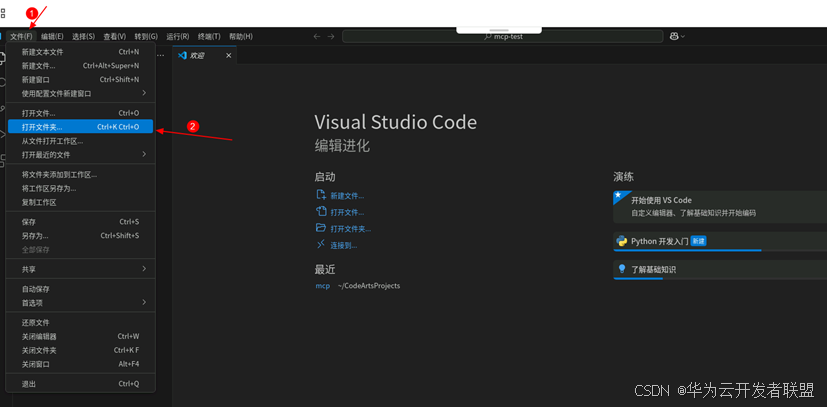Click remote icon beside 连接到...
The height and width of the screenshot is (407, 827).
tap(321, 244)
